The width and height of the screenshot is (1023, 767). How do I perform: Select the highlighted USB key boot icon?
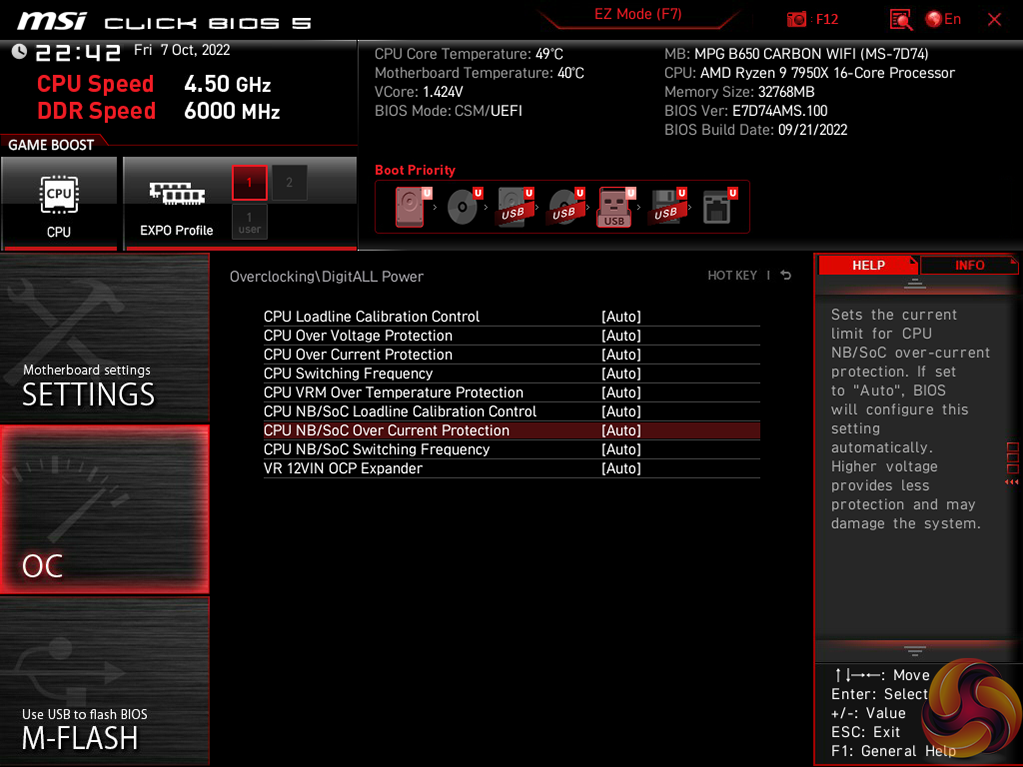[x=615, y=207]
